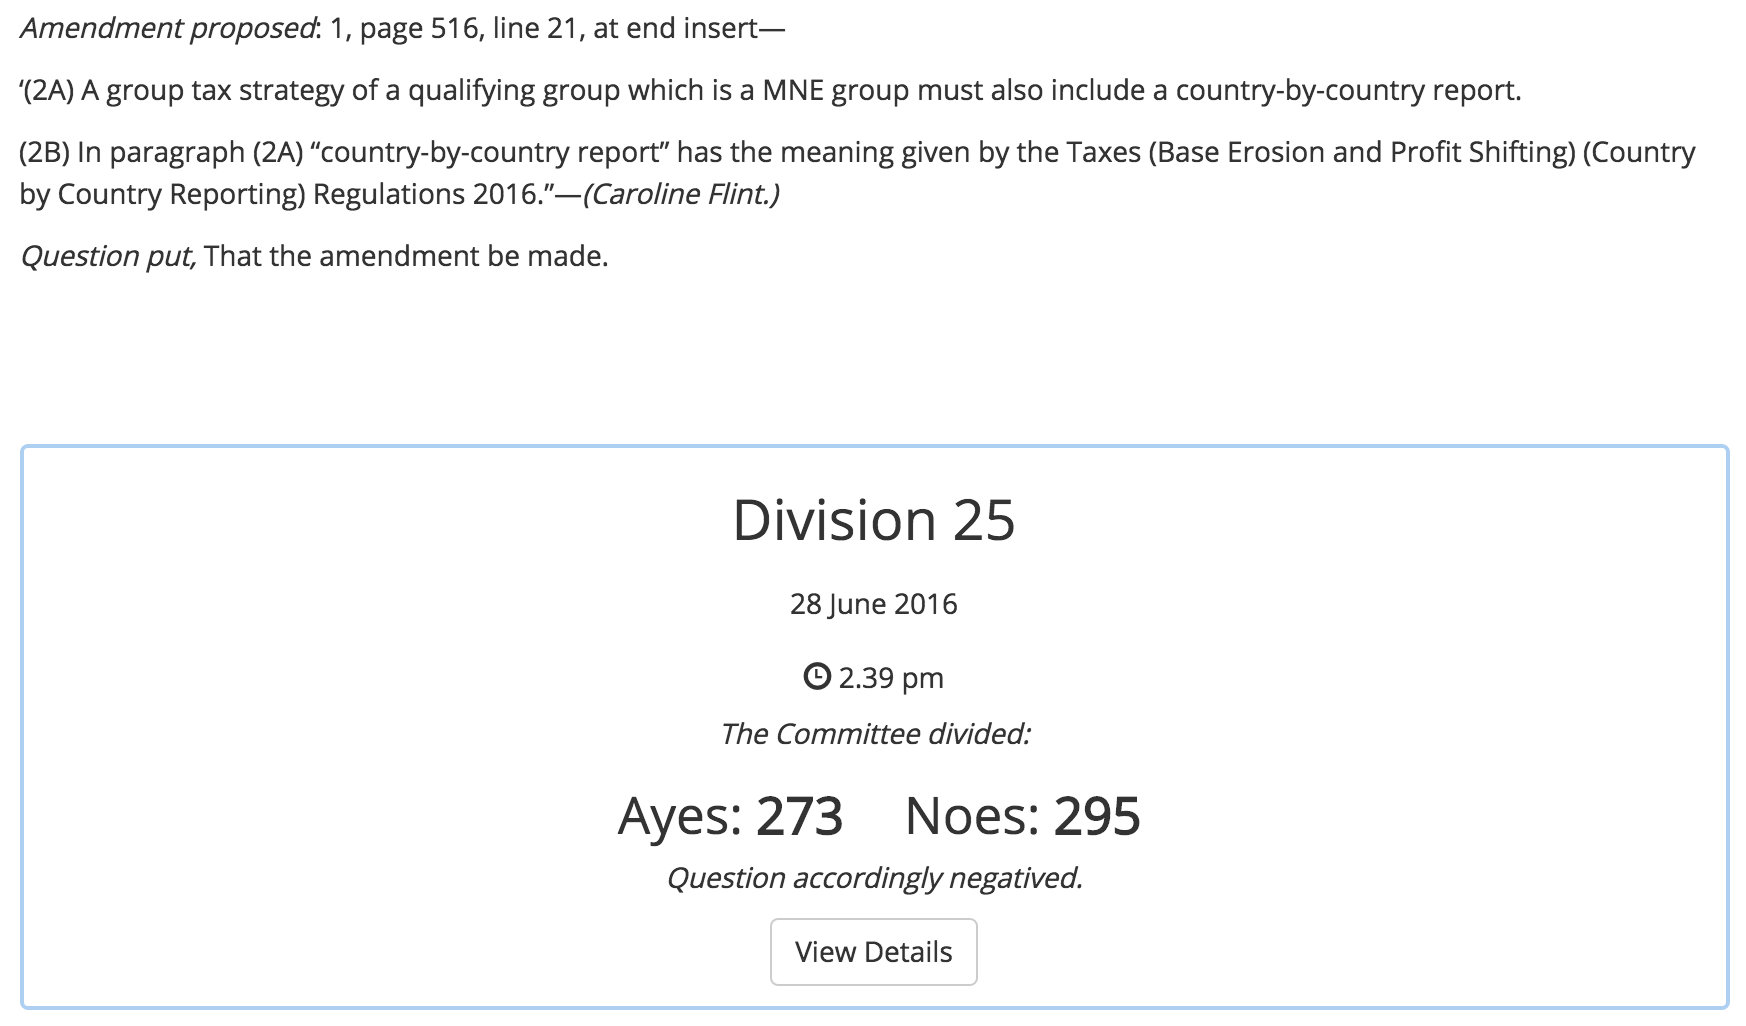Click "at end insert—" text
The width and height of the screenshot is (1746, 1026).
pyautogui.click(x=688, y=28)
